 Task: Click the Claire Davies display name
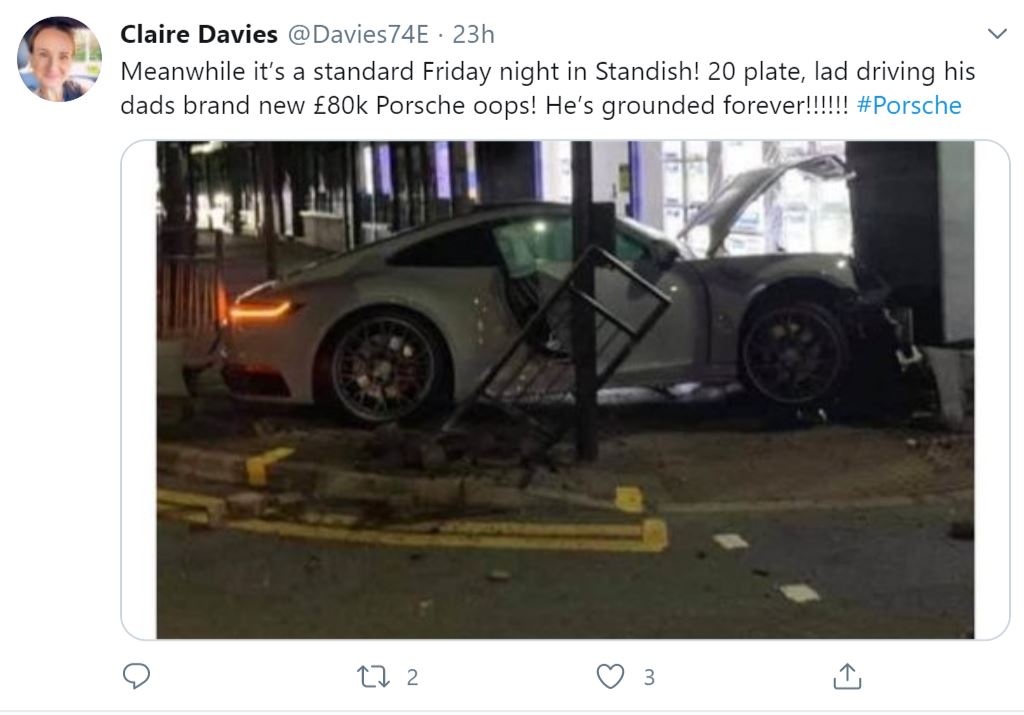click(x=199, y=34)
